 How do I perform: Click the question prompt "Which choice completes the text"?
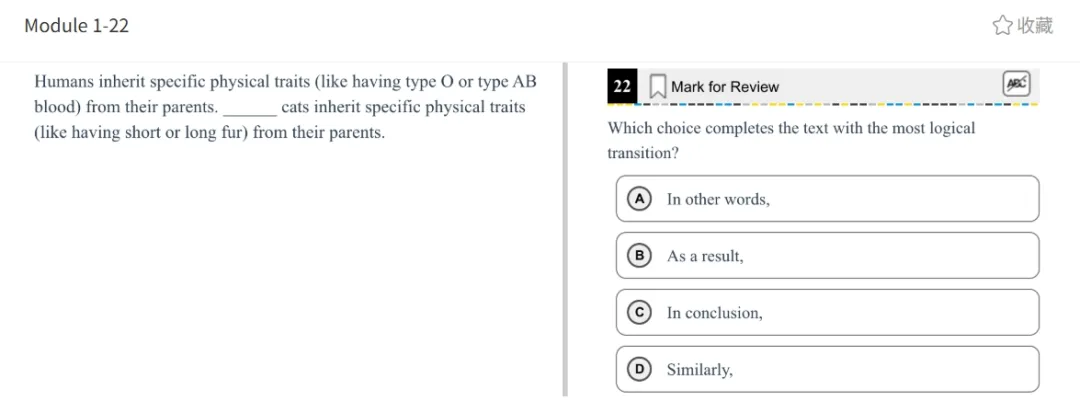coord(790,129)
